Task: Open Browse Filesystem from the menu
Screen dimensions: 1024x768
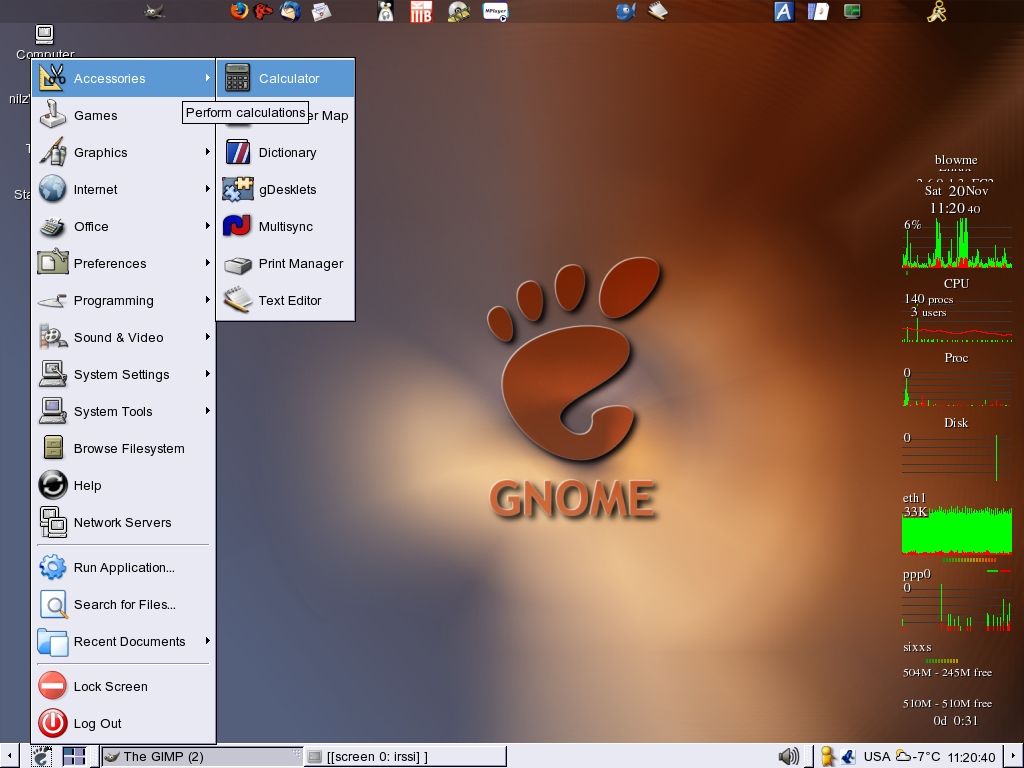Action: 123,449
